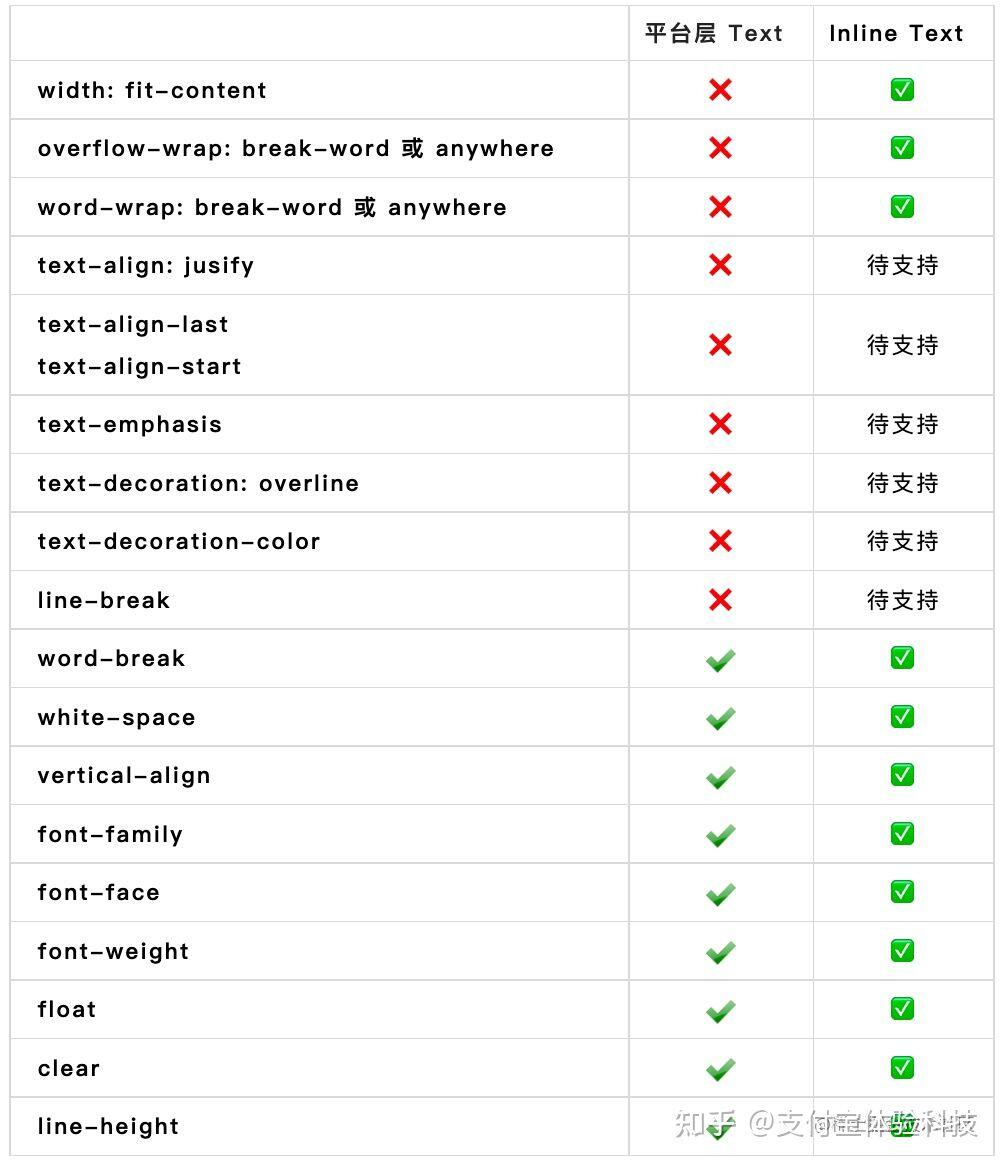This screenshot has height=1164, width=1004.
Task: Select the Inline Text column header
Action: 896,33
